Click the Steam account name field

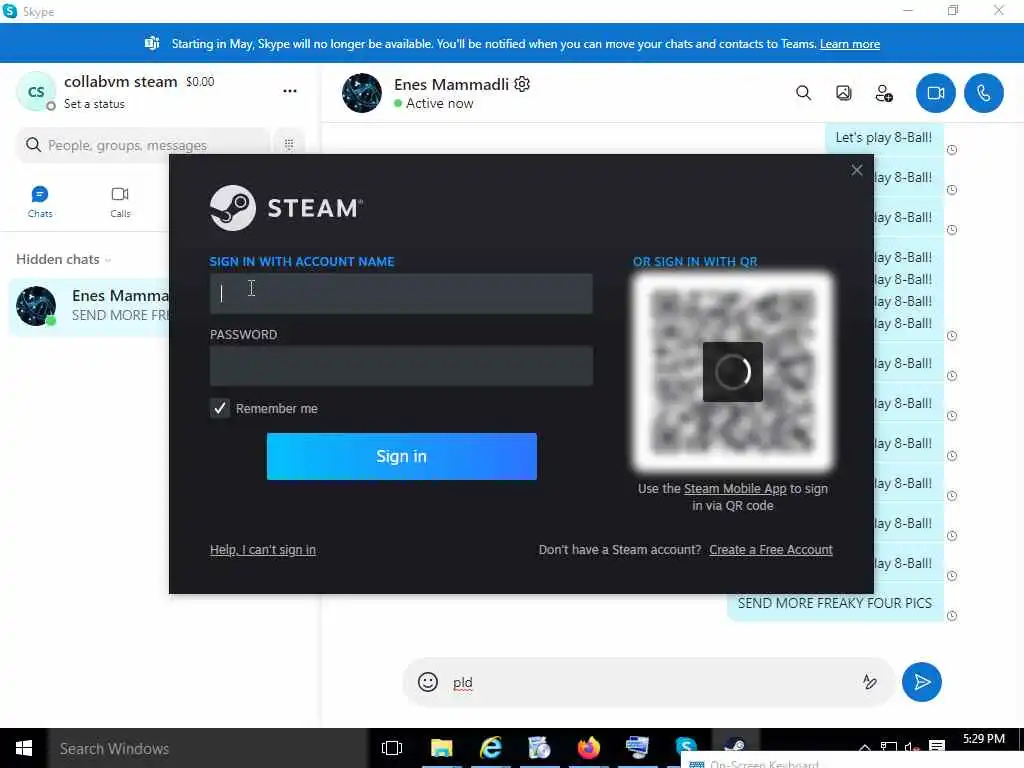(x=401, y=294)
